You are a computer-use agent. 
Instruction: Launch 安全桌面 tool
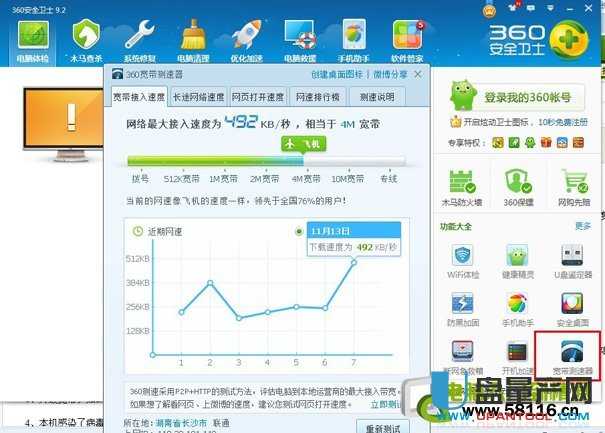click(573, 310)
